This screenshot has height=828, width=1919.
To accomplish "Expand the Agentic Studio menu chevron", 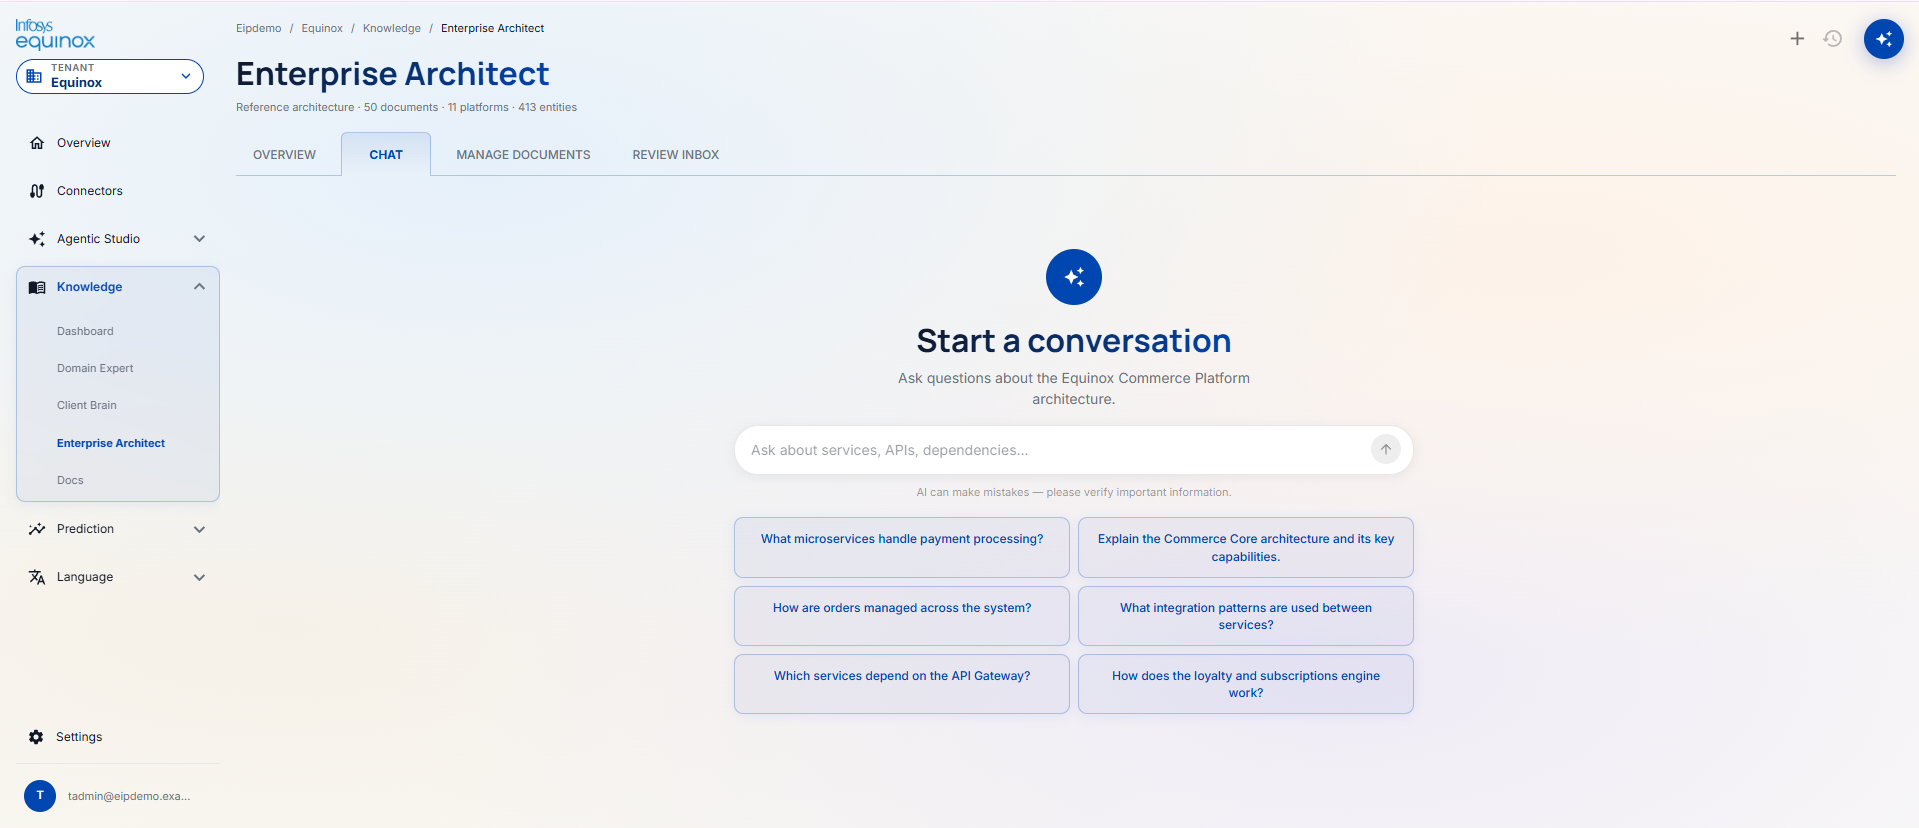I will 199,239.
